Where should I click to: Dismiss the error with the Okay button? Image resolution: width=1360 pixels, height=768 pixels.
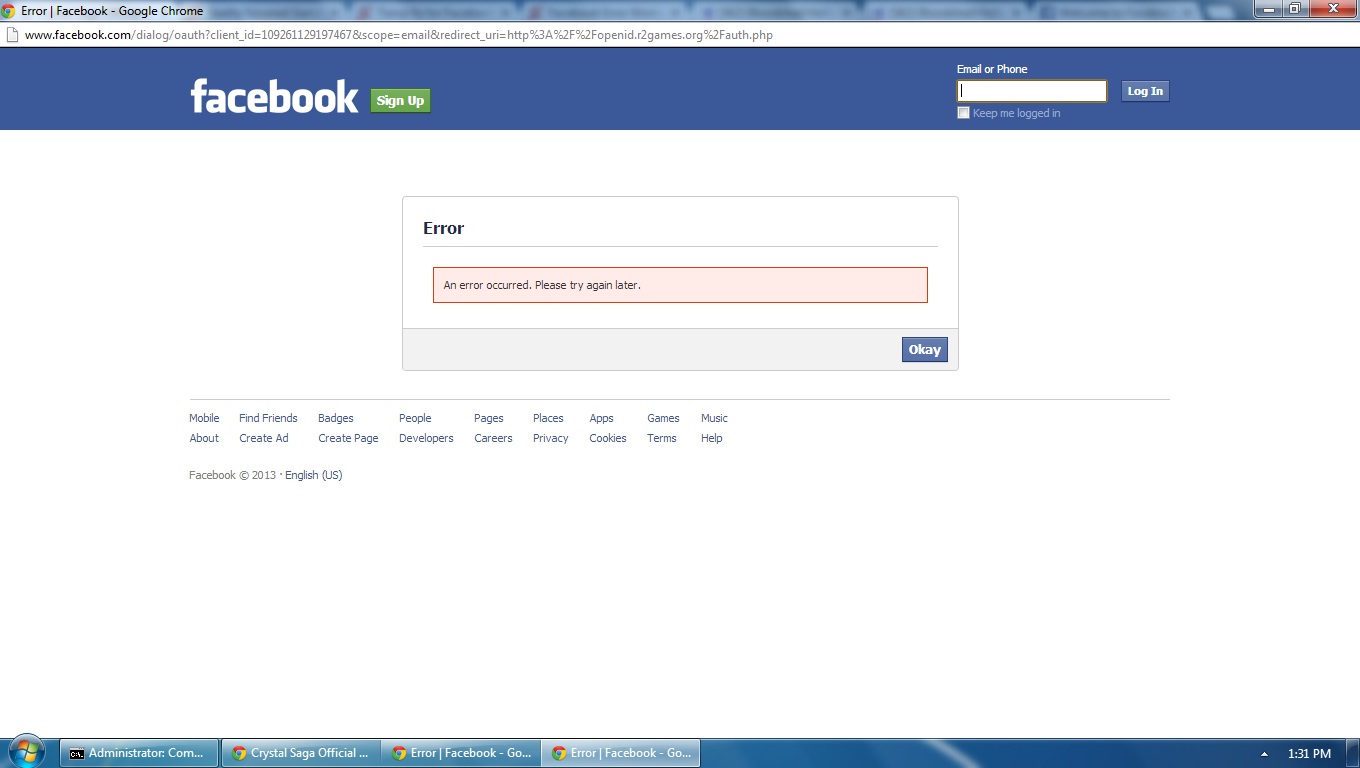pos(924,350)
